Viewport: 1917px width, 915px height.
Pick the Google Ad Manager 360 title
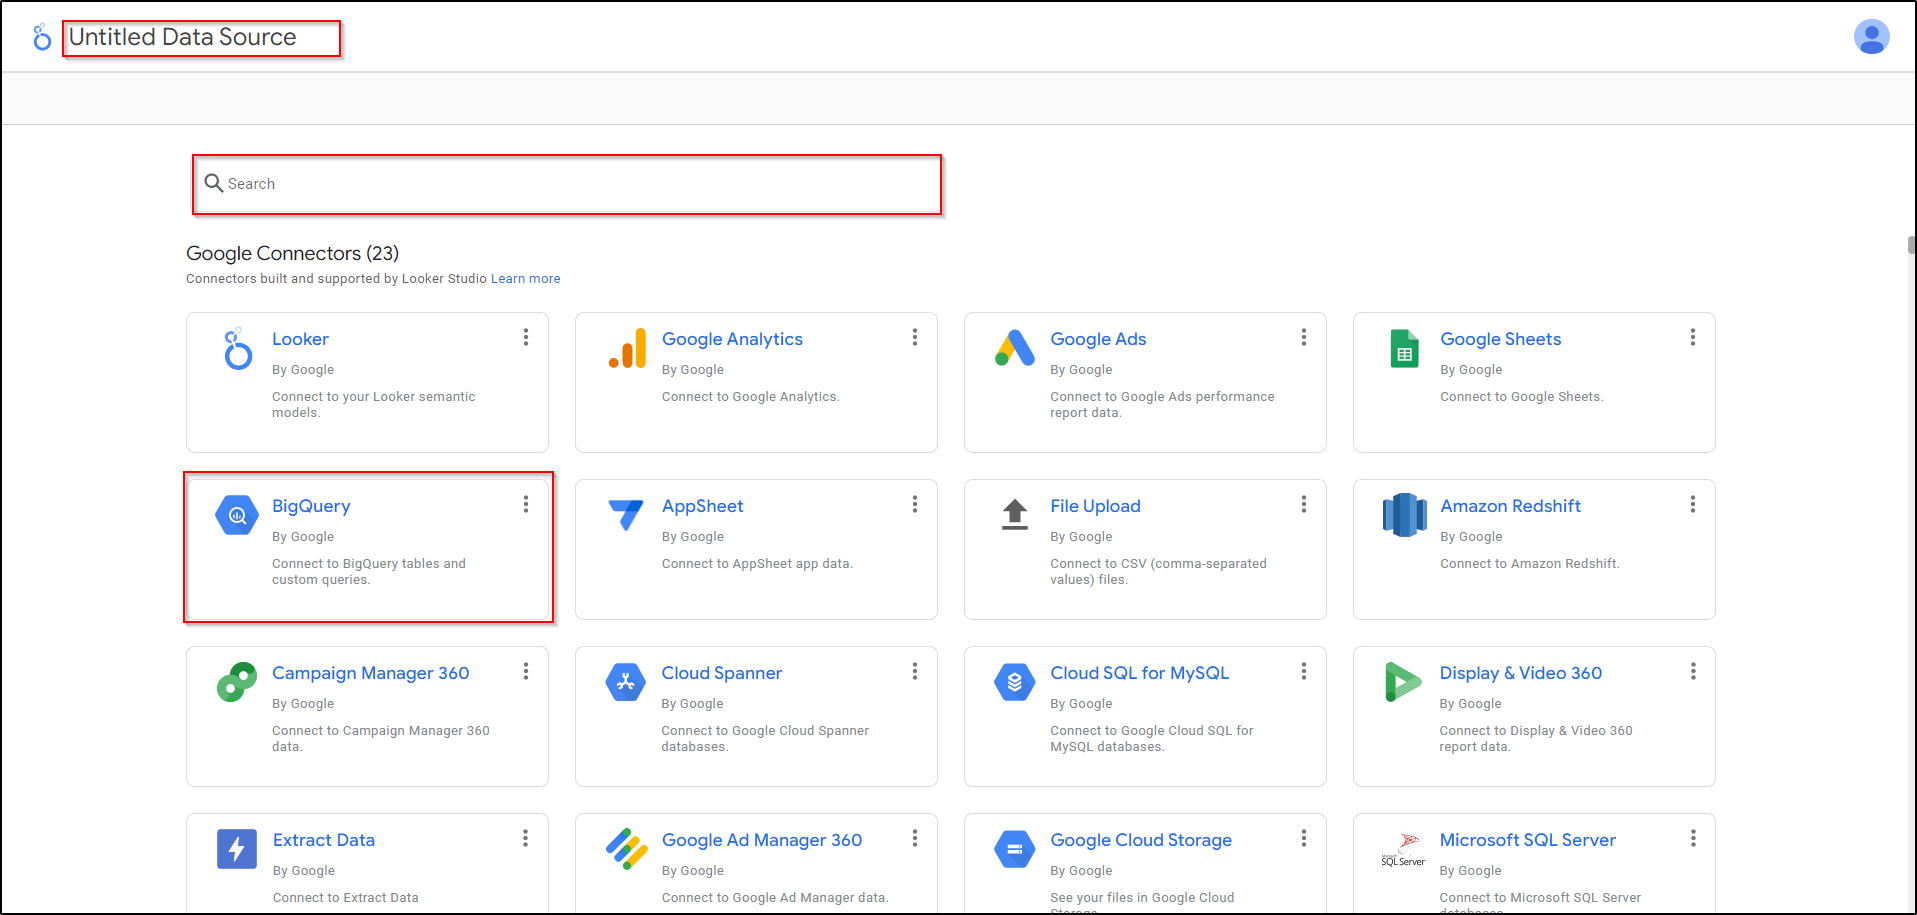point(762,840)
